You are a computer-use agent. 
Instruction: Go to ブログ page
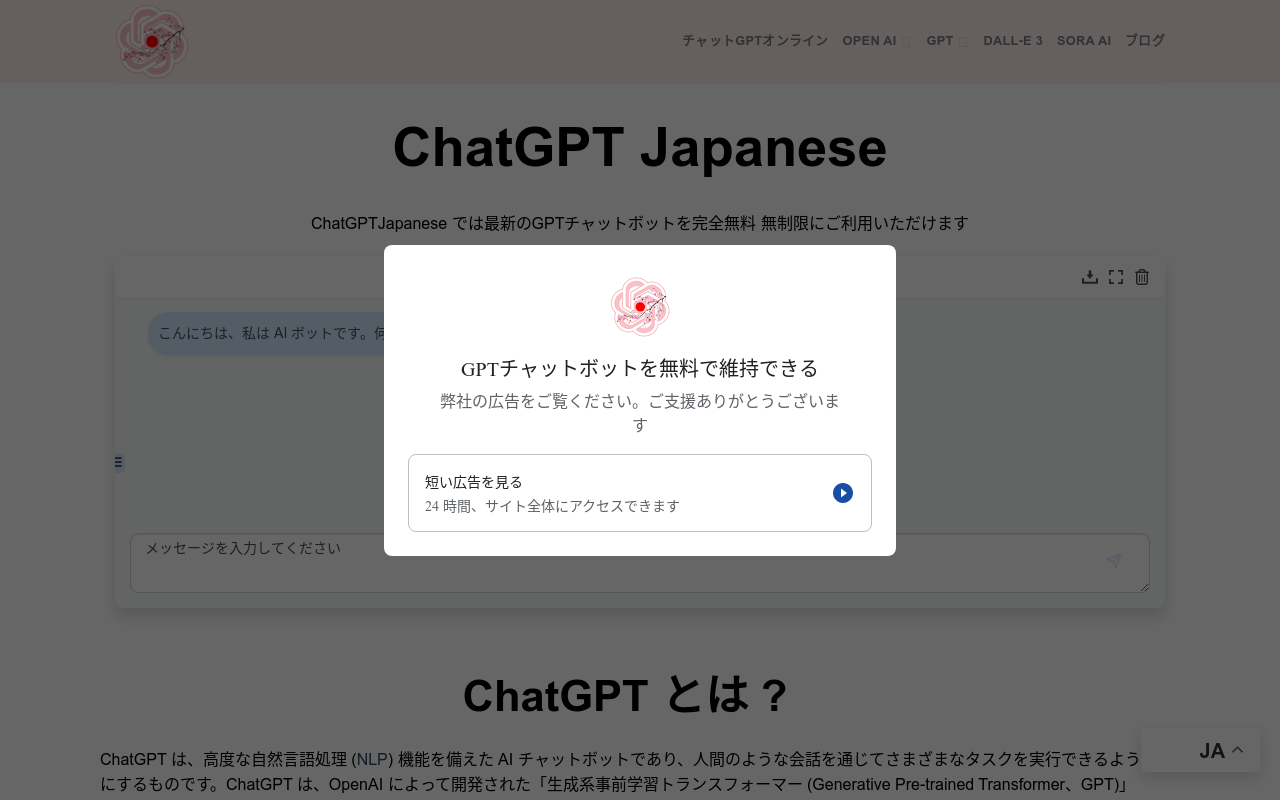click(x=1145, y=41)
